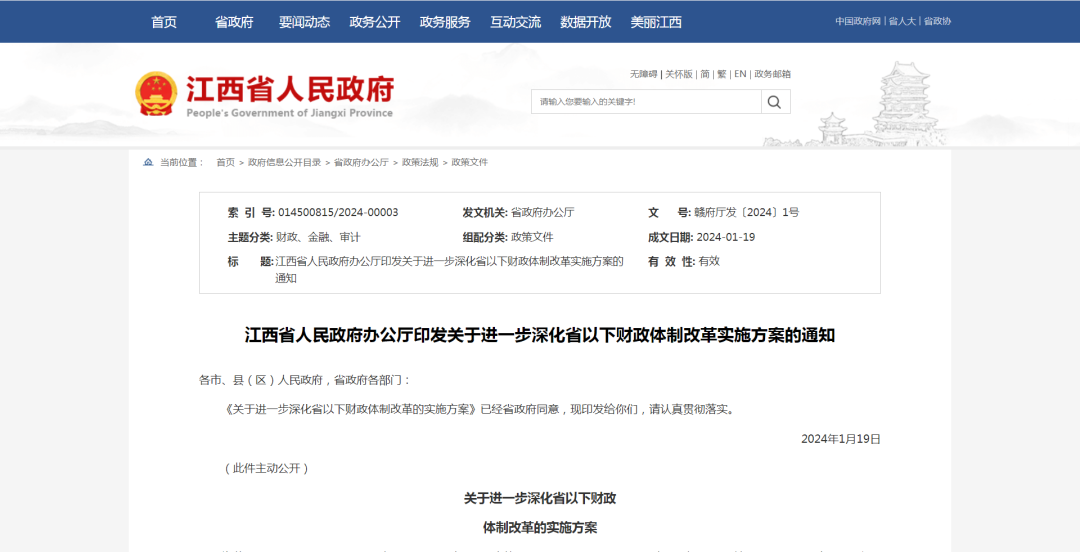Switch to 关怀版 view

click(x=679, y=74)
